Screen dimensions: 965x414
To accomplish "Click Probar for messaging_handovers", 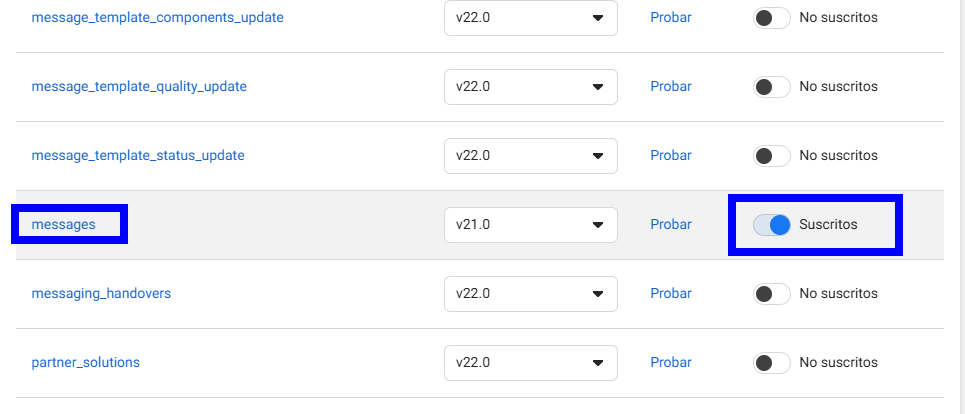I will click(x=670, y=294).
